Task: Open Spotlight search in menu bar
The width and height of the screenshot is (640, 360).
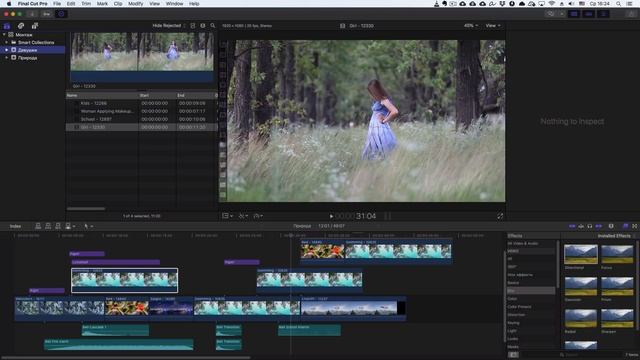Action: coord(619,4)
